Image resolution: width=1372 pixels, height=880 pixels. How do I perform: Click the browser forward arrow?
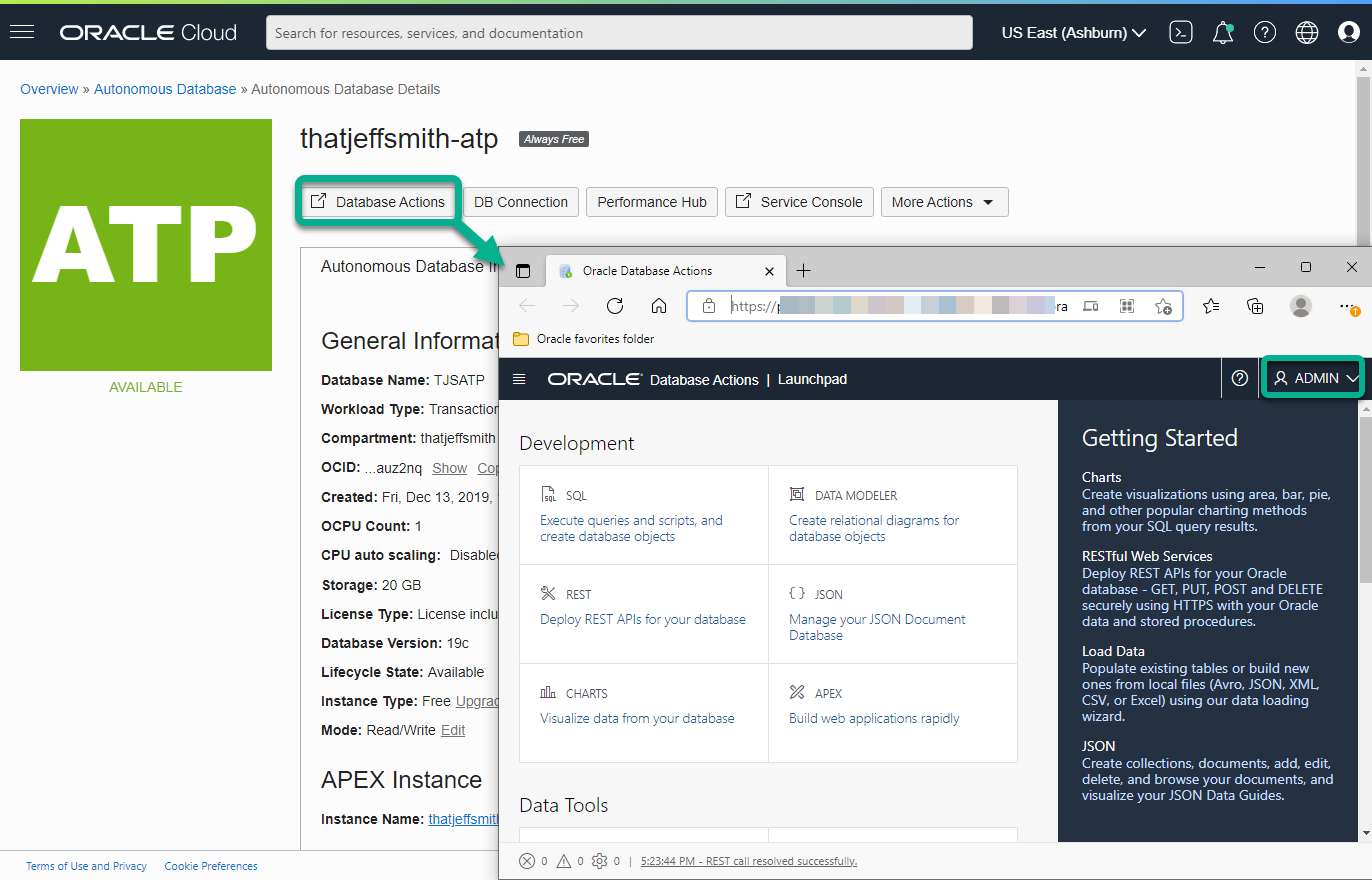coord(571,306)
